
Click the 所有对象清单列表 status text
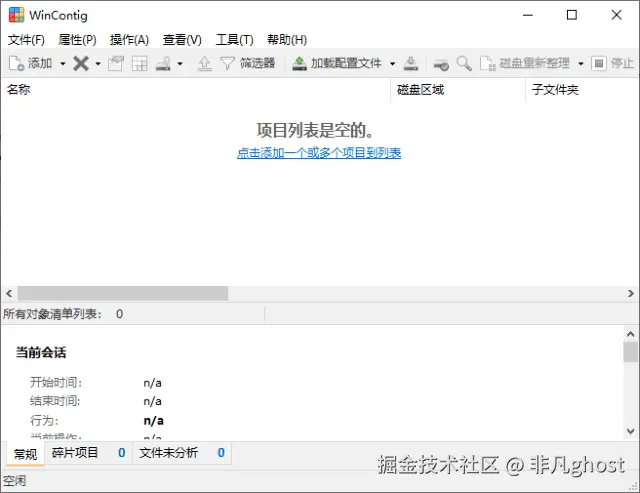coord(52,314)
